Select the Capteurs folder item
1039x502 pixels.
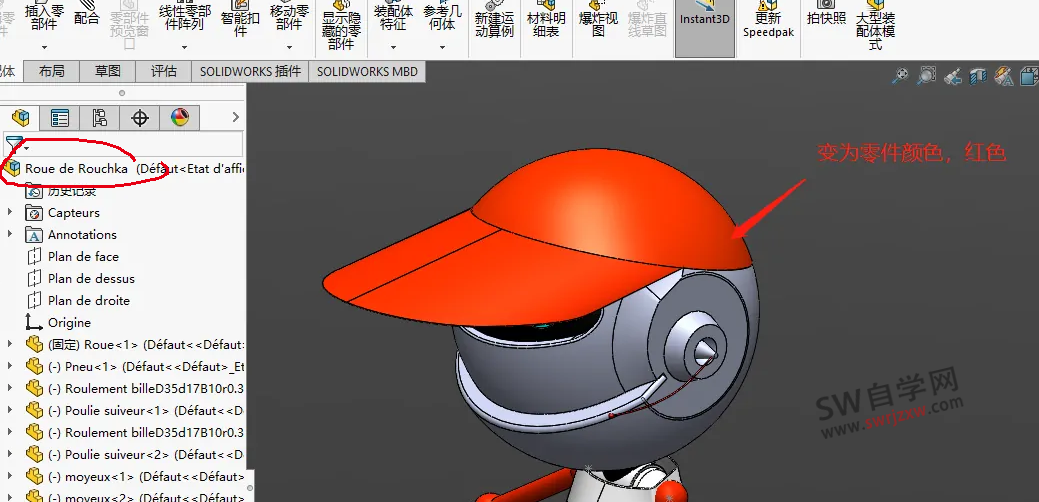[62, 213]
